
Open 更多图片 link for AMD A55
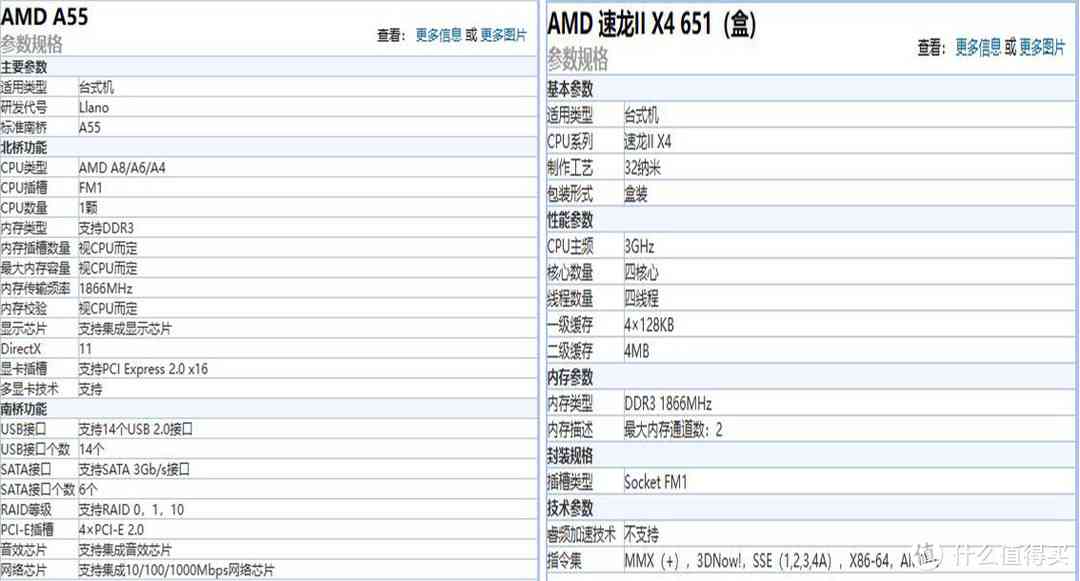pos(505,34)
